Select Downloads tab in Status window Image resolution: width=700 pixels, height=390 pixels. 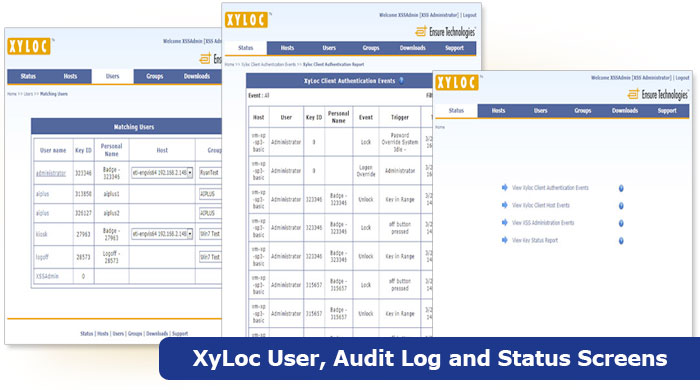pos(625,111)
